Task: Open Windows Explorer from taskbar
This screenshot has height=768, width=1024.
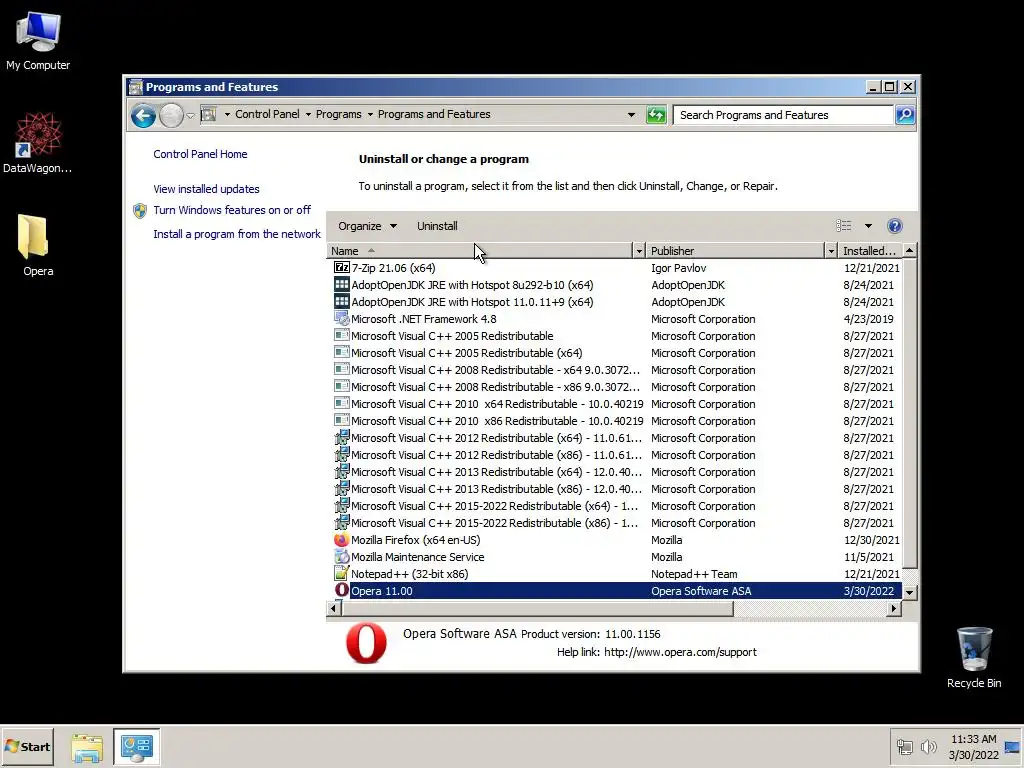Action: tap(87, 748)
